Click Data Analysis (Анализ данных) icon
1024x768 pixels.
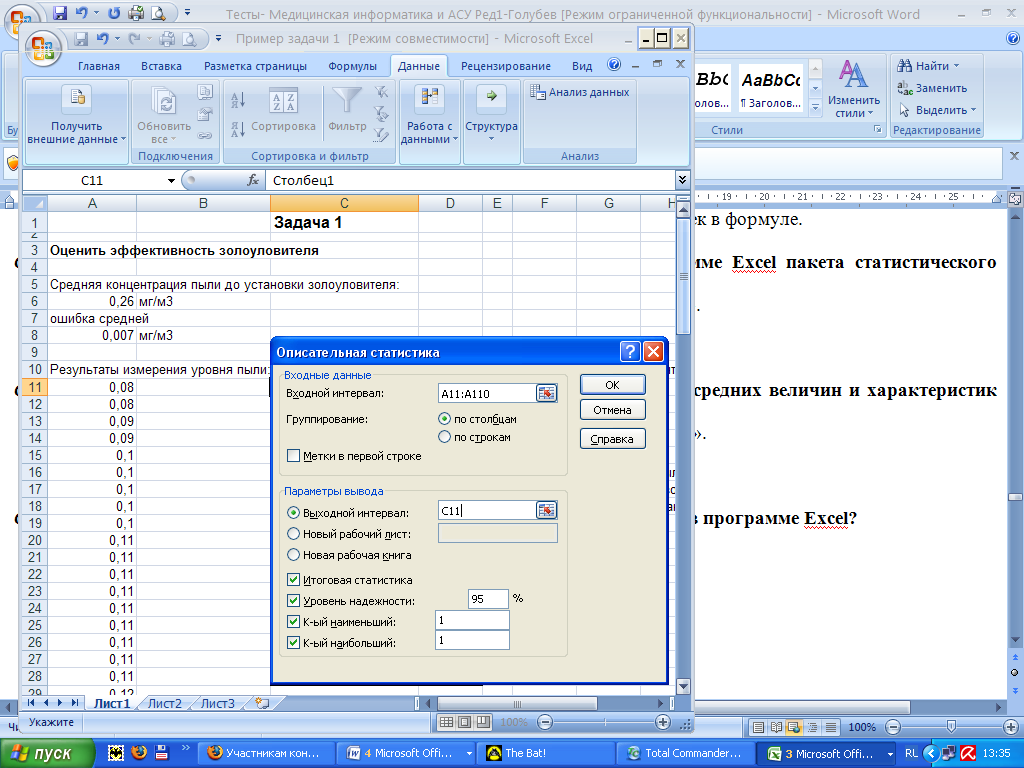(x=579, y=92)
